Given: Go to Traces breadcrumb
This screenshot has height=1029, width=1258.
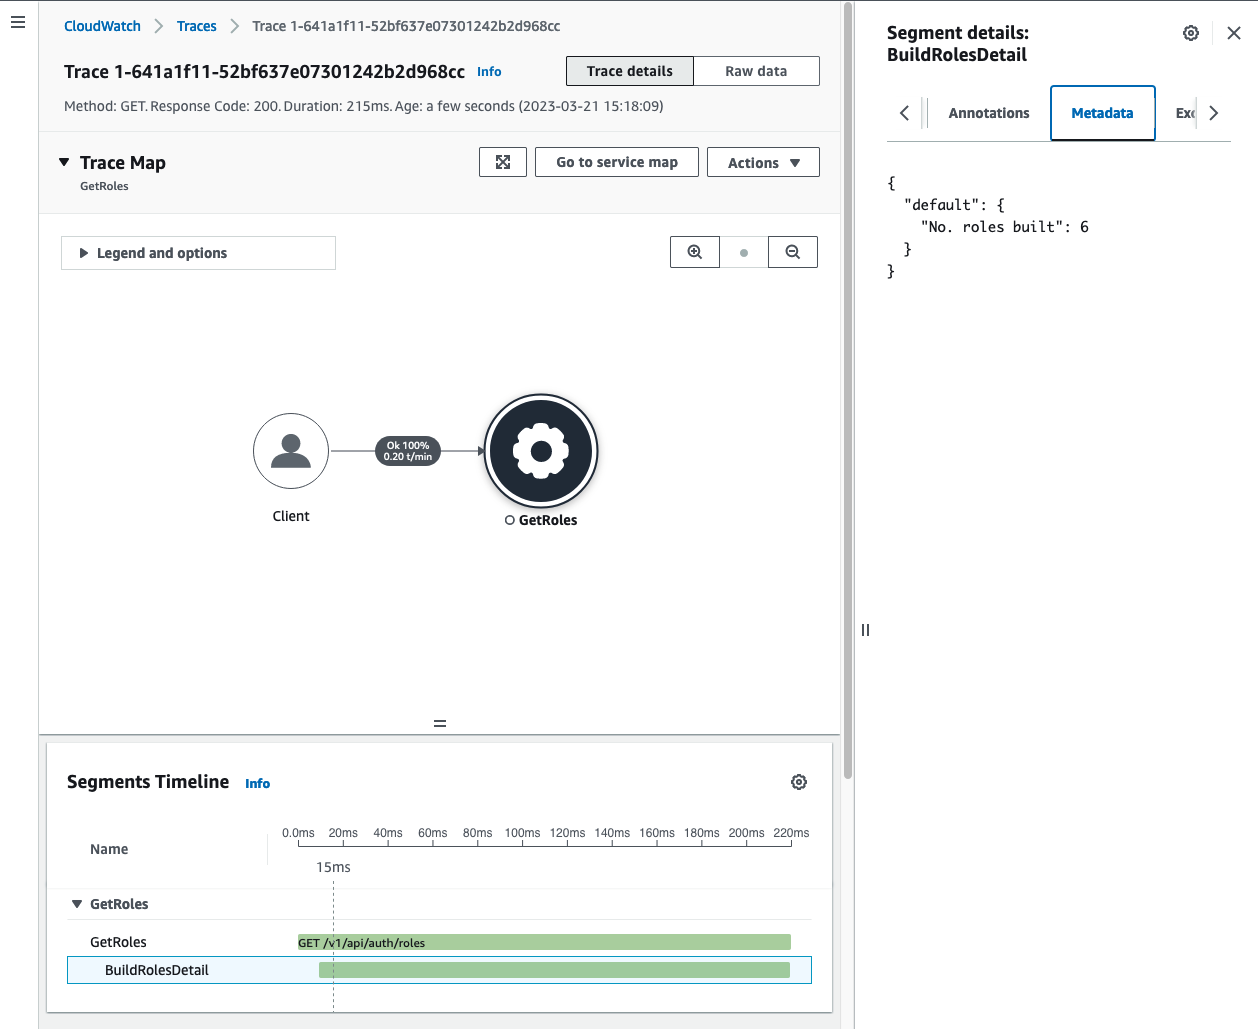Looking at the screenshot, I should point(197,26).
